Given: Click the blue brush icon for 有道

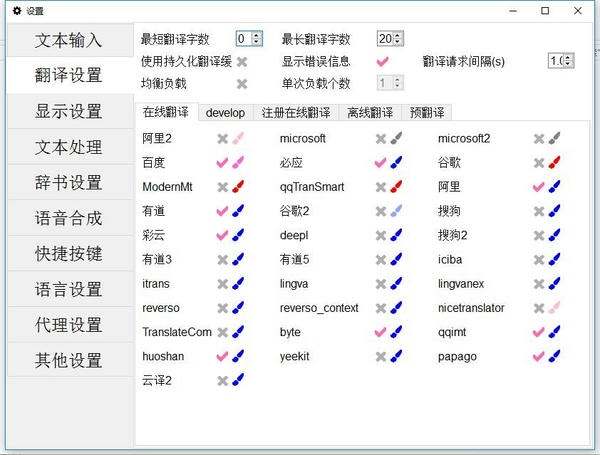Looking at the screenshot, I should (x=238, y=211).
